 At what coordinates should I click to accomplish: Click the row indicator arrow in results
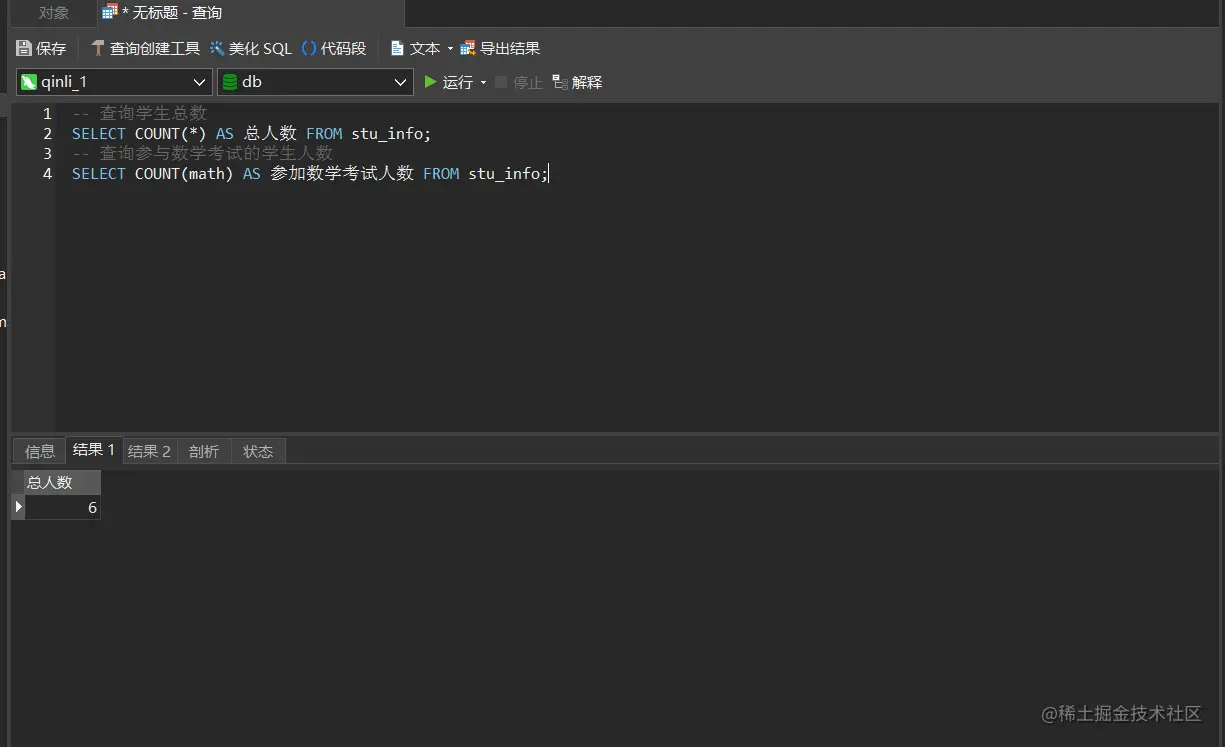(18, 507)
